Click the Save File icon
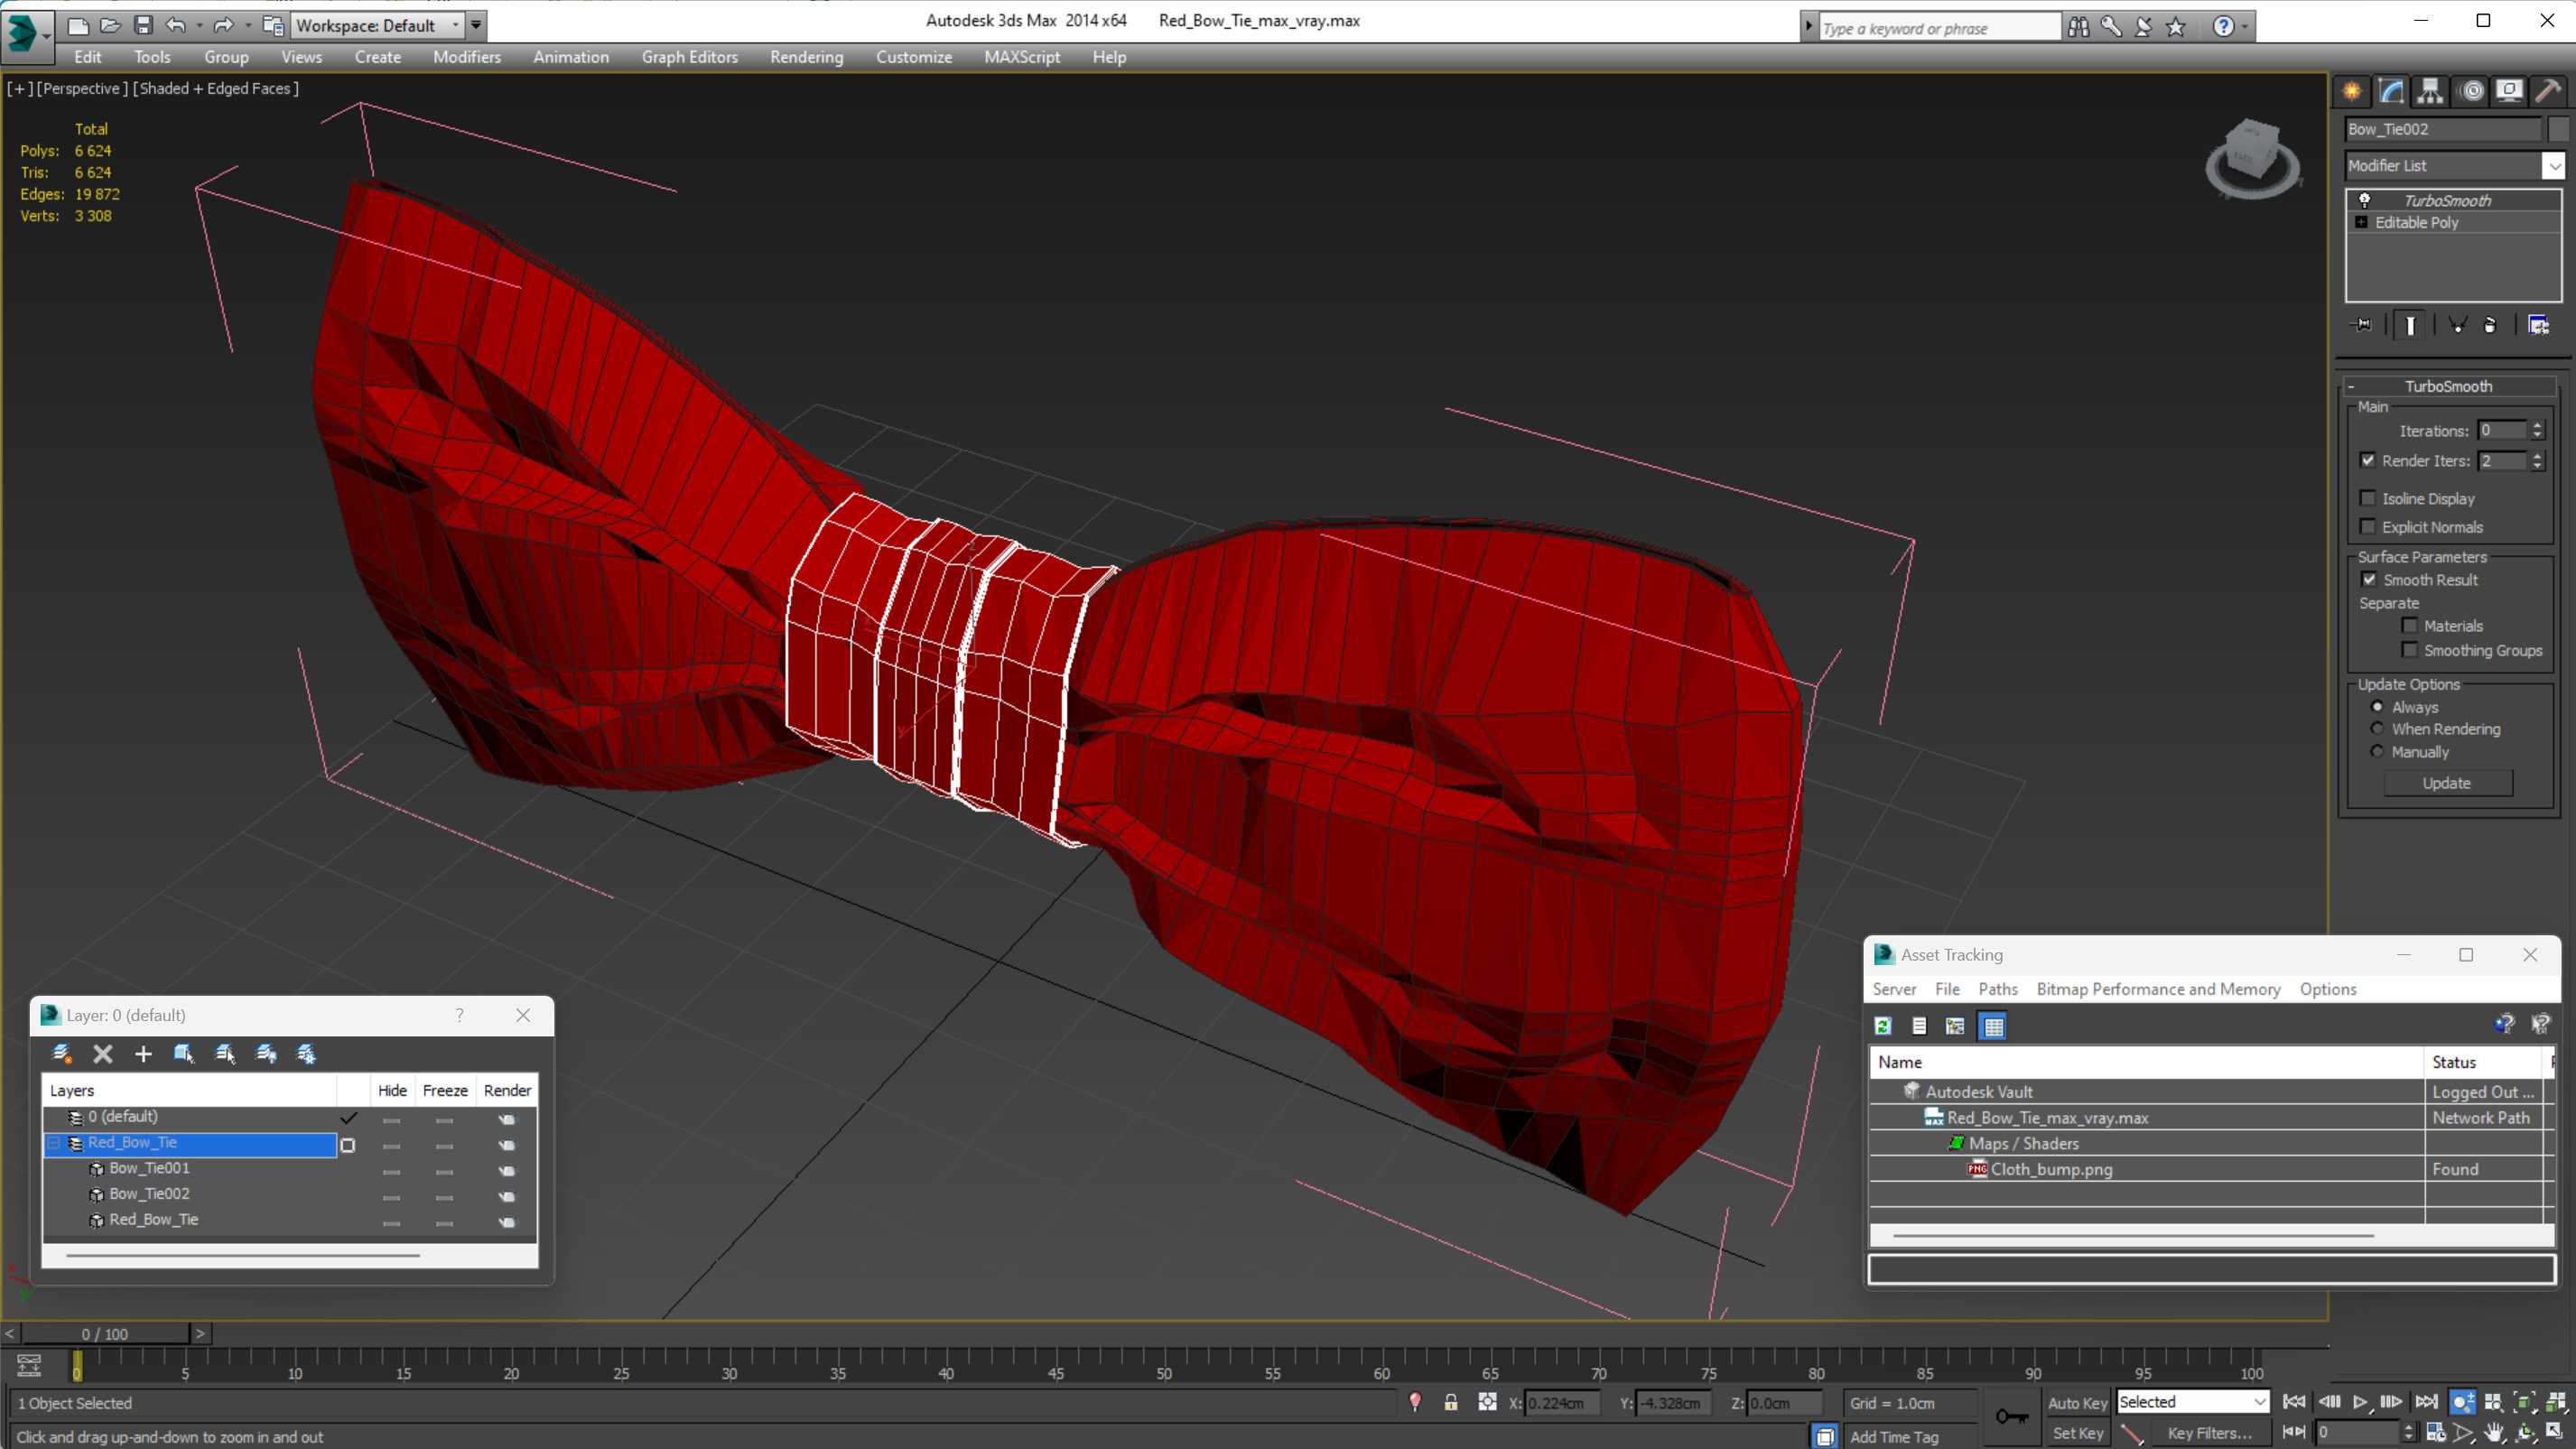 [144, 25]
